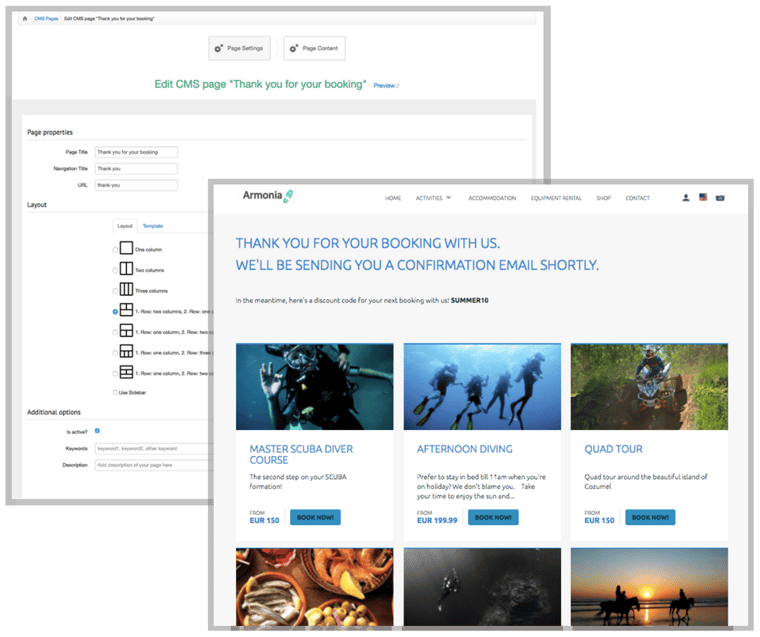The width and height of the screenshot is (760, 637).
Task: Click the One column layout icon
Action: (126, 248)
